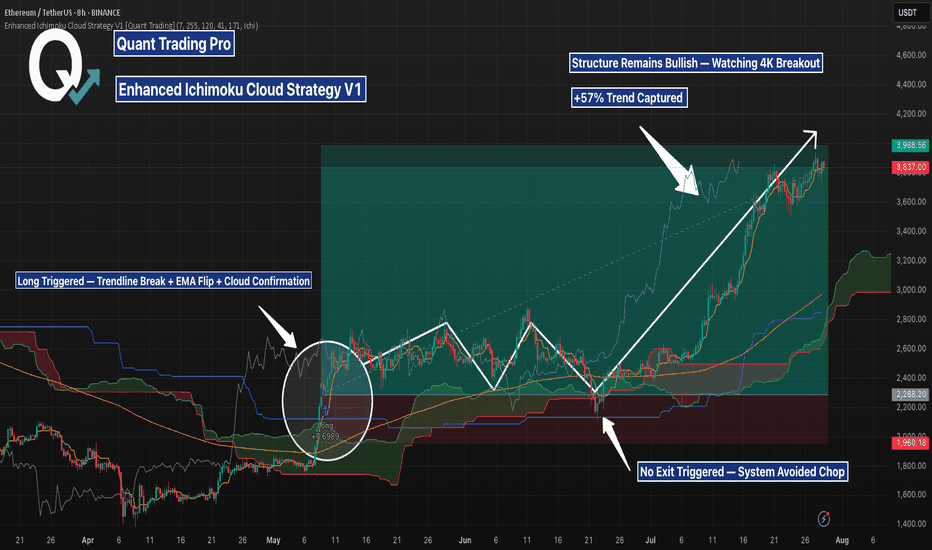Image resolution: width=932 pixels, height=550 pixels.
Task: Click the alert lightning bolt icon
Action: click(x=824, y=518)
